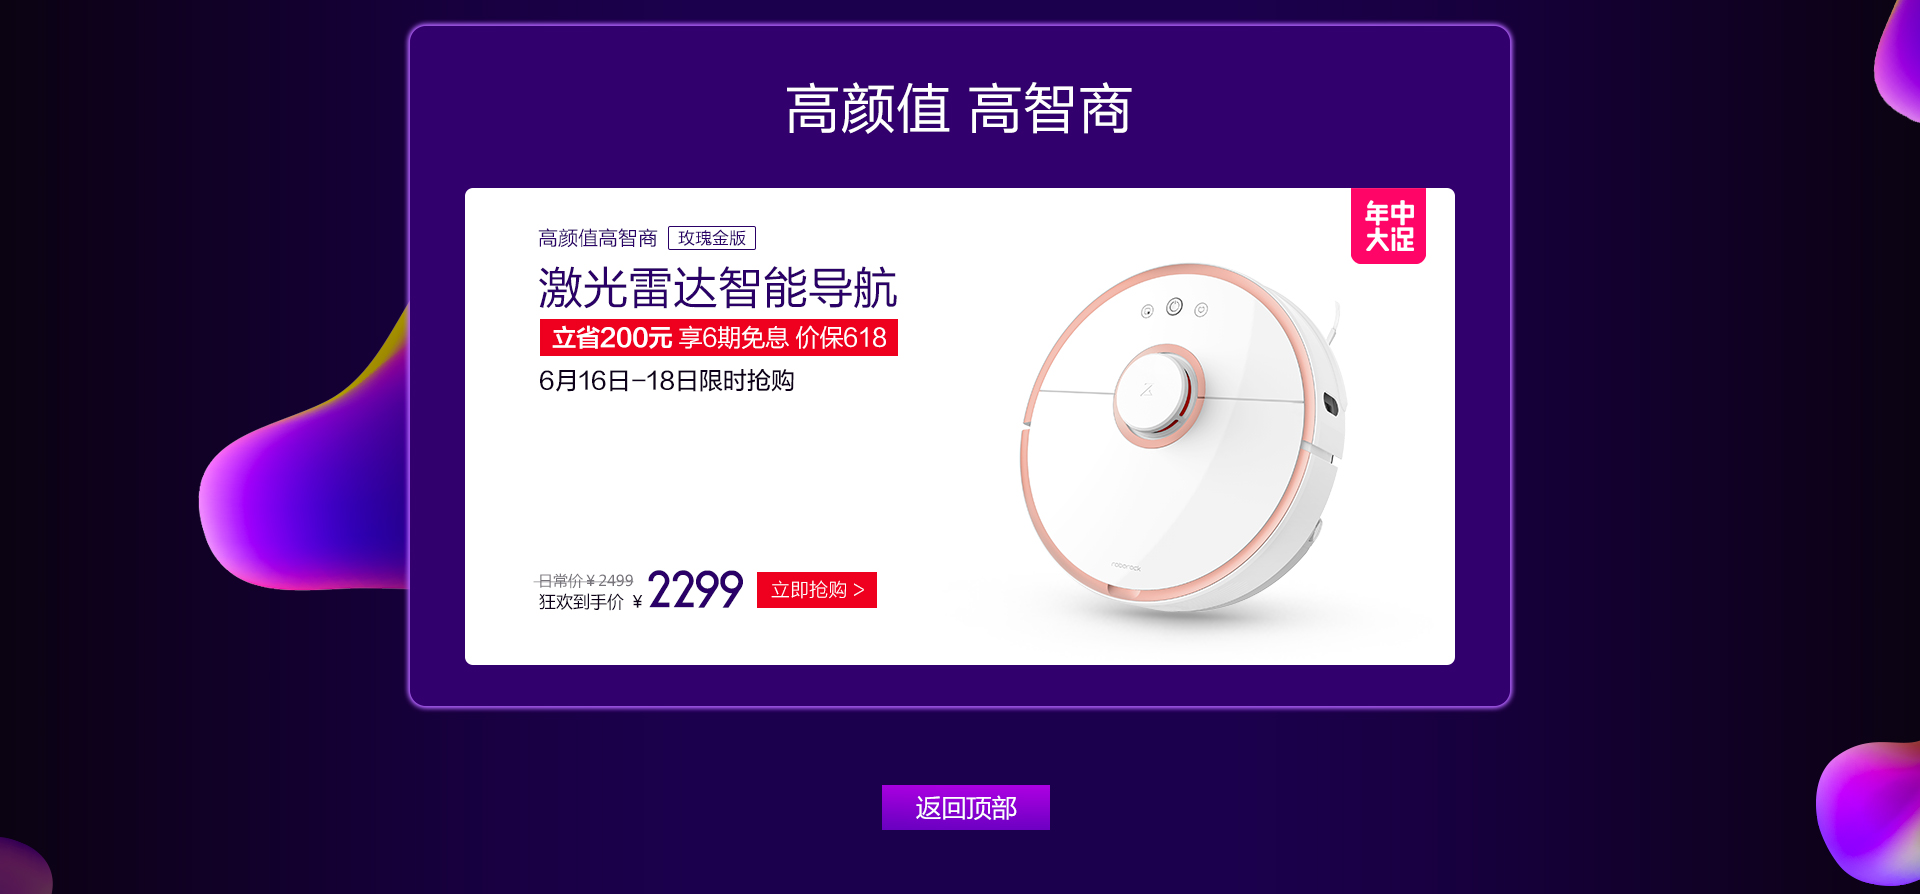Click the 2299 sale price

click(695, 590)
